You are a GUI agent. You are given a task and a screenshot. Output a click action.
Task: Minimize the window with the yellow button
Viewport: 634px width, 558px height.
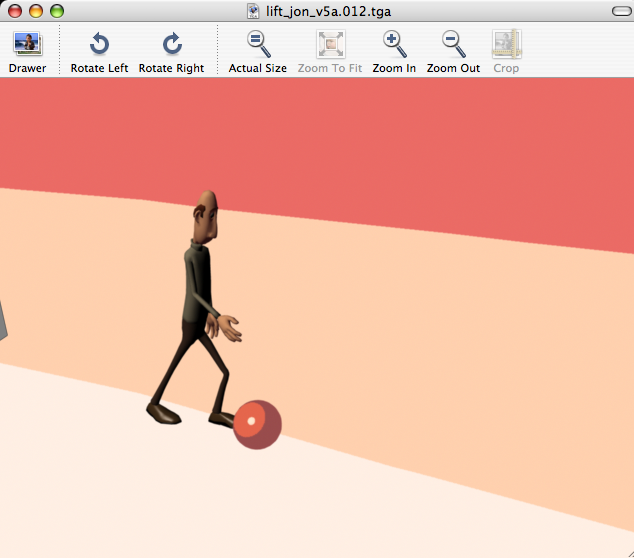[x=36, y=11]
